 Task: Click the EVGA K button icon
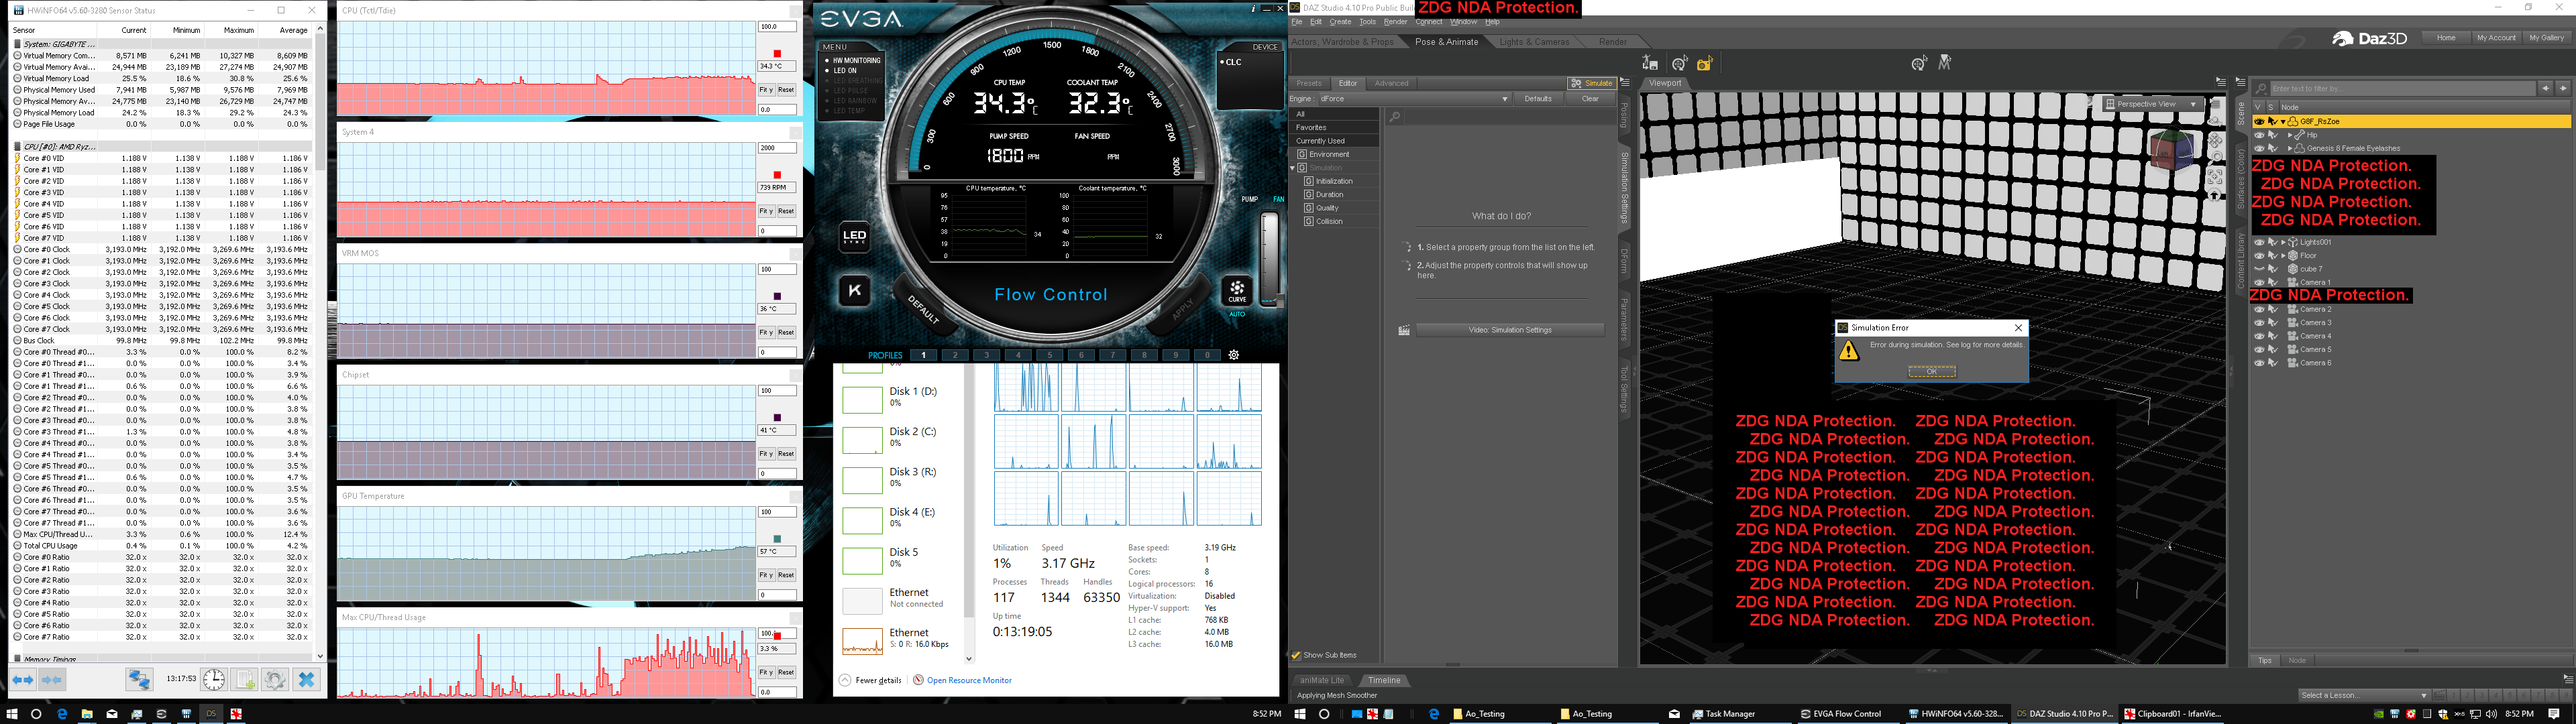tap(854, 291)
